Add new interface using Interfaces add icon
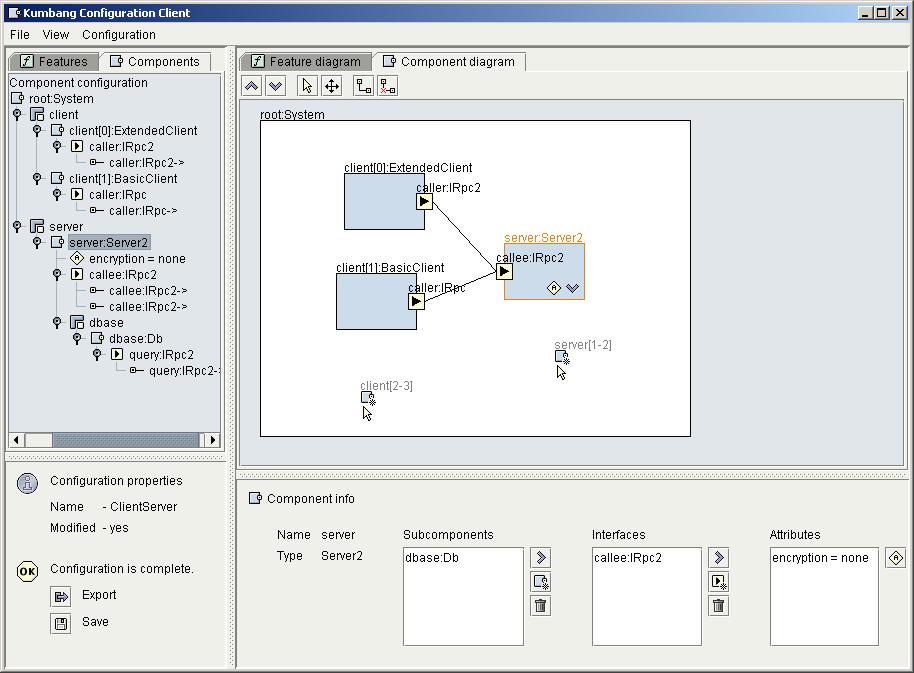This screenshot has height=673, width=914. tap(719, 582)
